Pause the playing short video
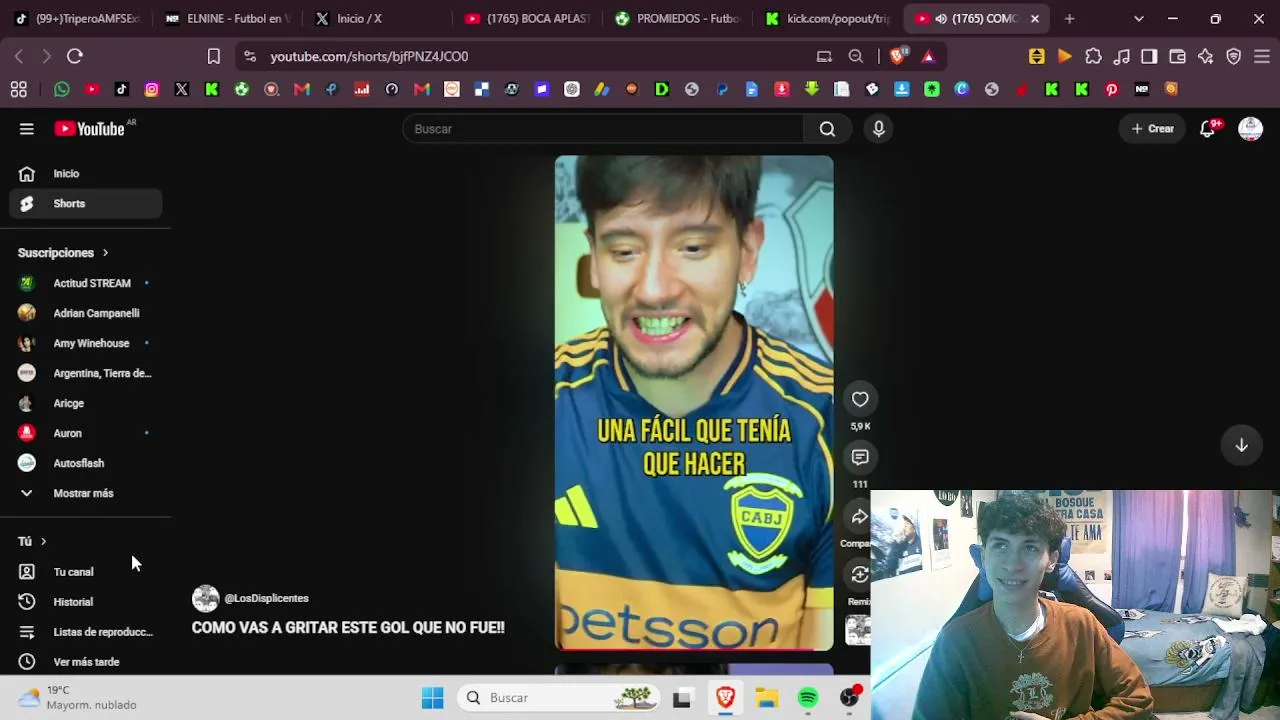This screenshot has width=1280, height=720. pyautogui.click(x=694, y=403)
